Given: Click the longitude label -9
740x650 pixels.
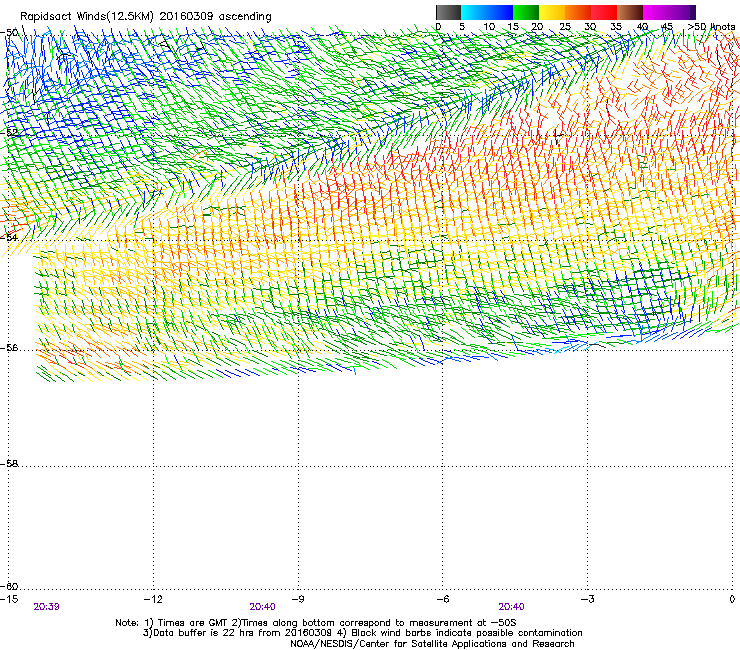Looking at the screenshot, I should click(x=297, y=599).
